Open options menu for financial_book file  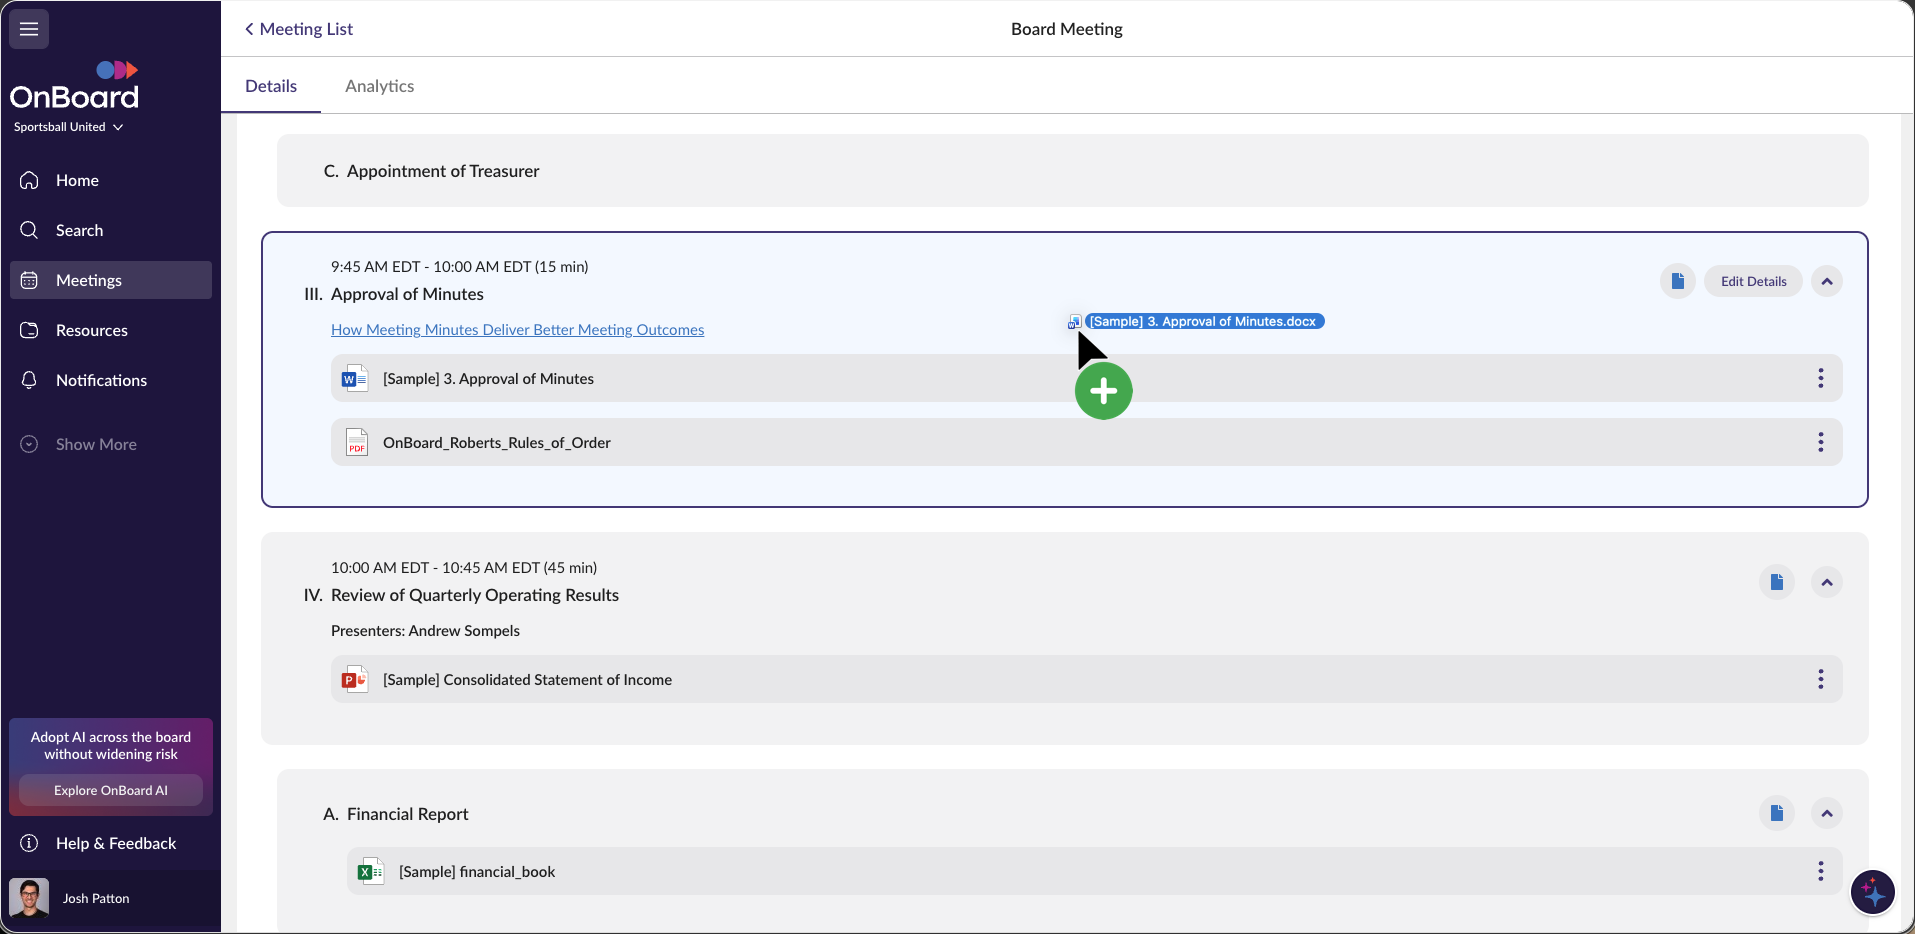pos(1820,871)
